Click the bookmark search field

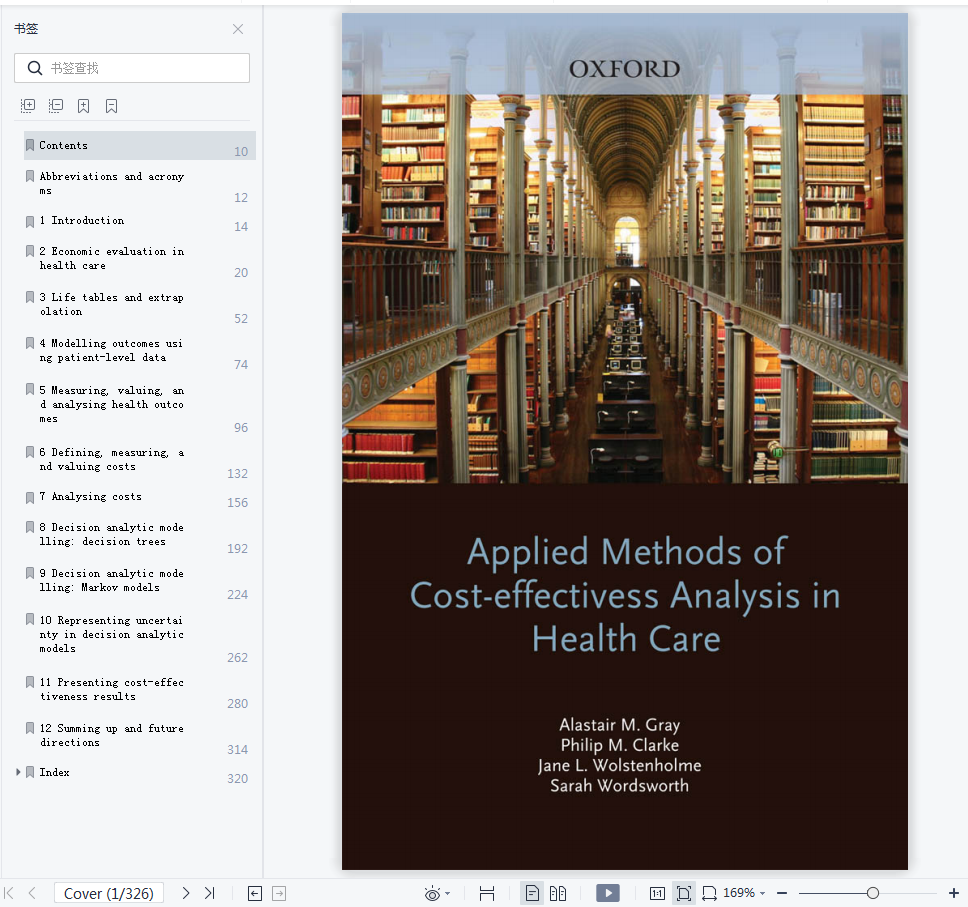(132, 68)
